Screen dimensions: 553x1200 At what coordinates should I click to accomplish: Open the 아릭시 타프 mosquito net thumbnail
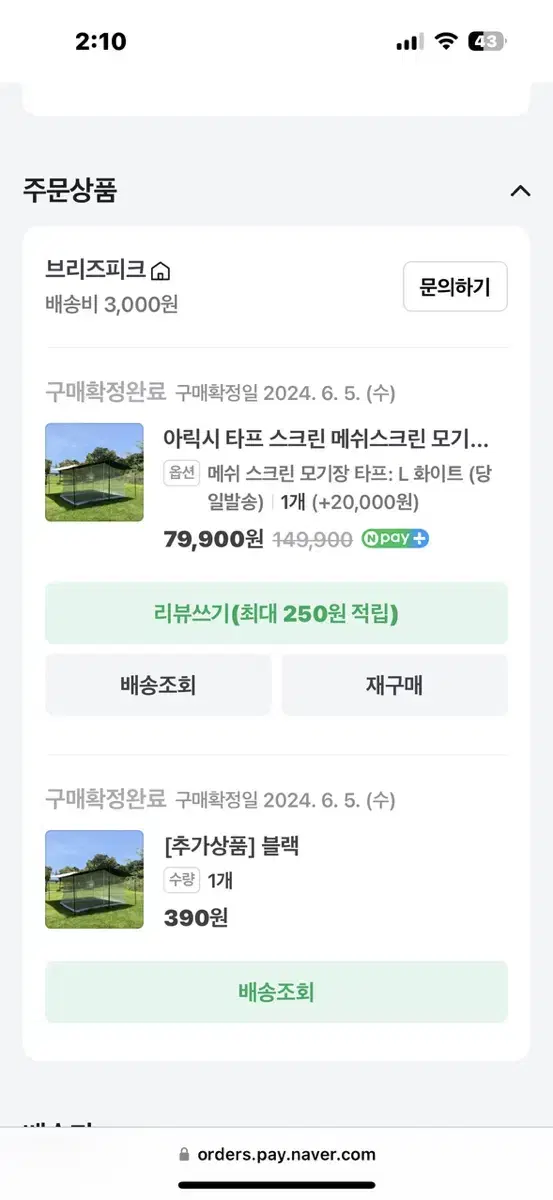click(94, 472)
